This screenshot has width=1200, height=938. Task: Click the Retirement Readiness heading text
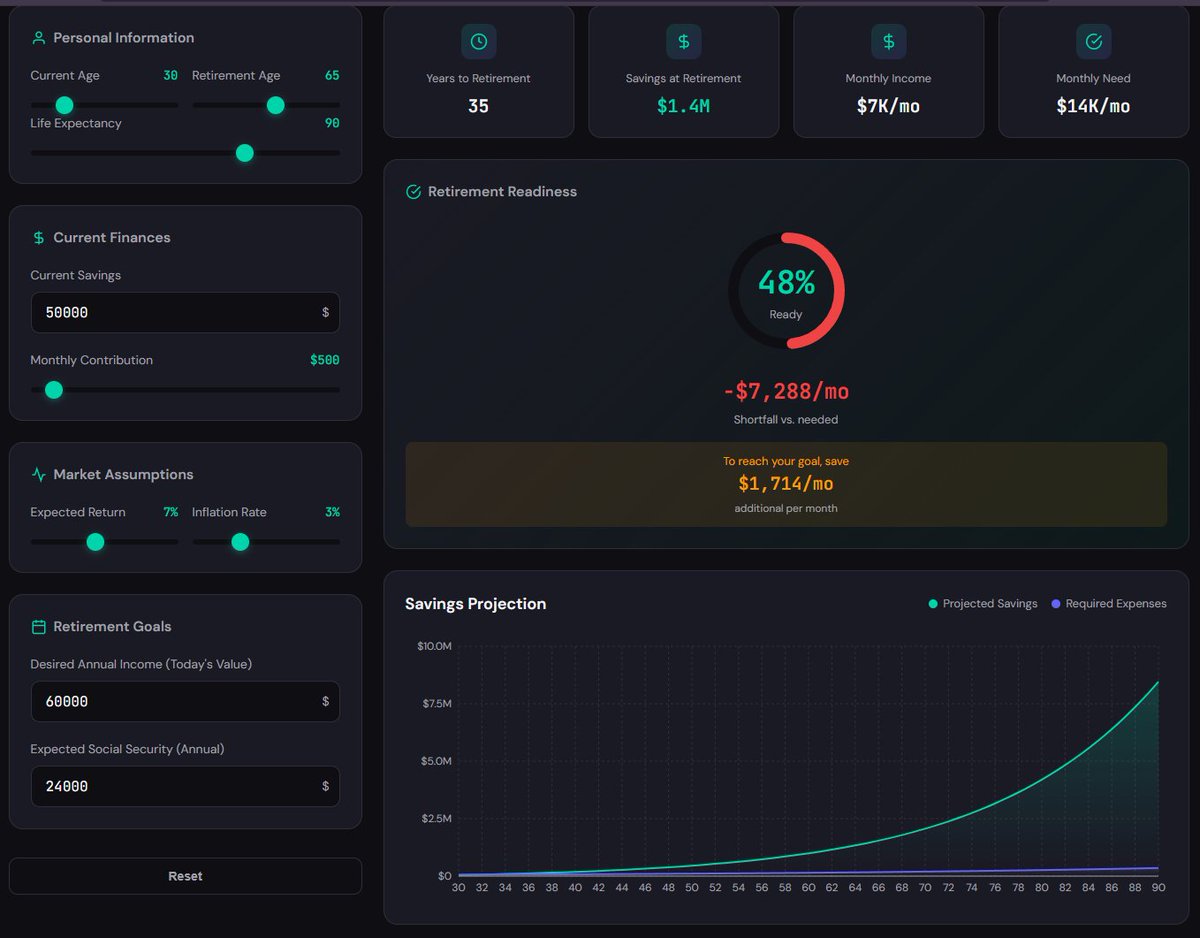[502, 192]
